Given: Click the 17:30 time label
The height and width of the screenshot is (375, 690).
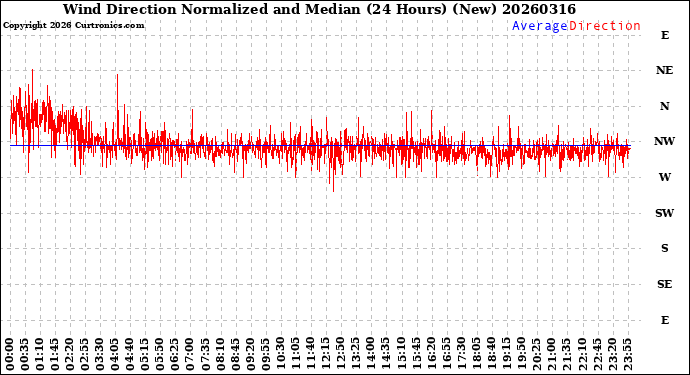Looking at the screenshot, I should click(462, 354).
